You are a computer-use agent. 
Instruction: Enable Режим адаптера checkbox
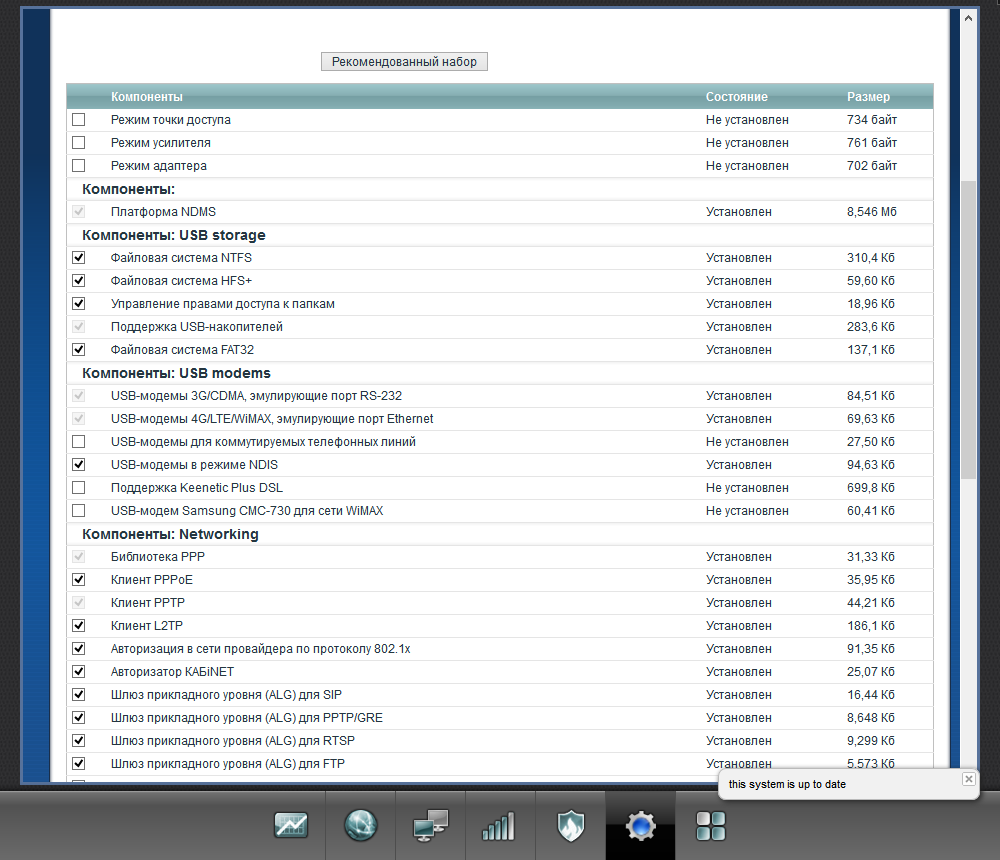click(78, 166)
